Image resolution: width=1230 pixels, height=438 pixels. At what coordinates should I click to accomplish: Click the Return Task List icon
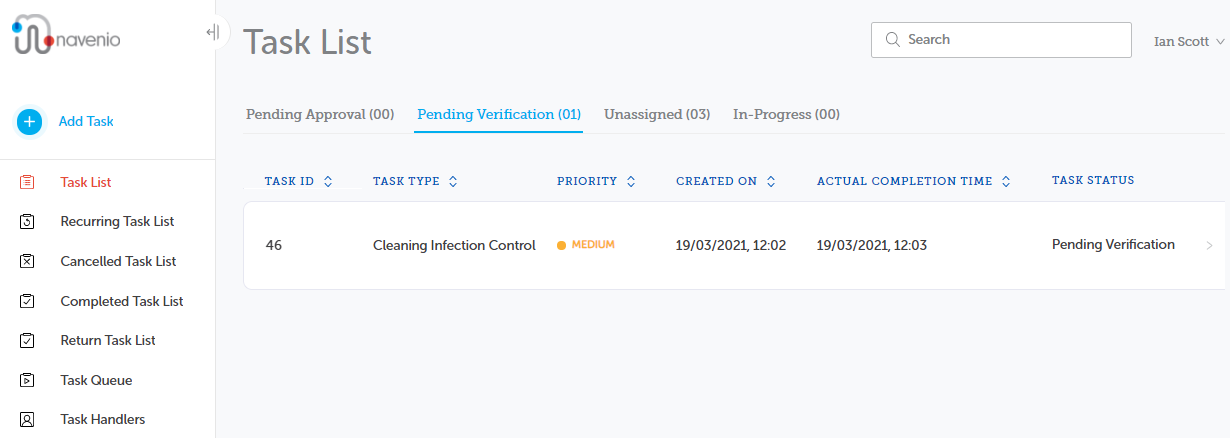[x=27, y=340]
